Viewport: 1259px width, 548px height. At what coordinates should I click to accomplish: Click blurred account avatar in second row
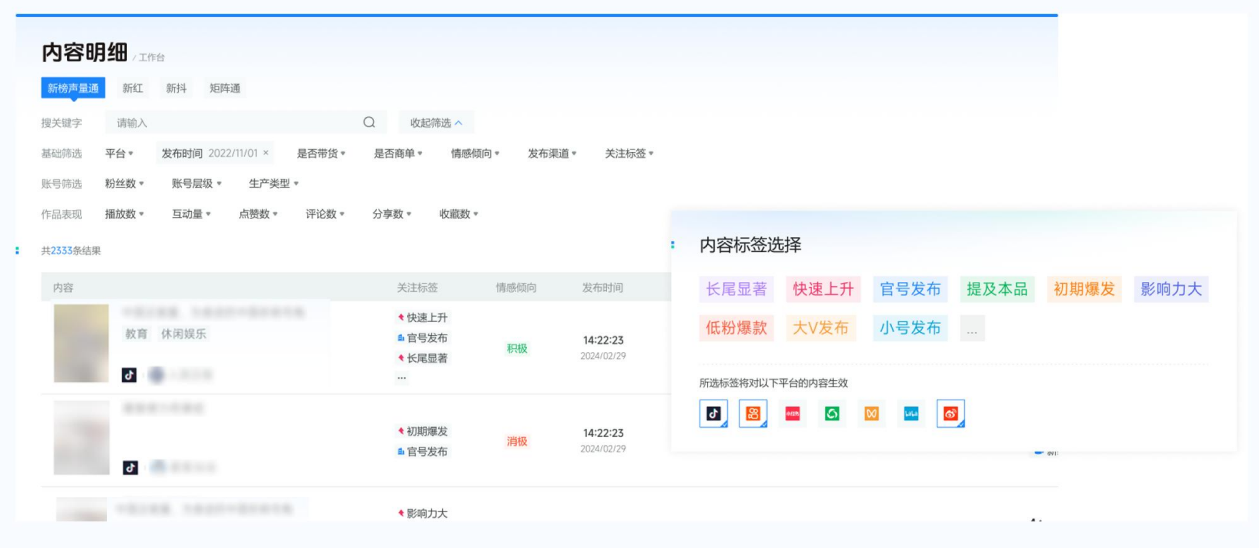pyautogui.click(x=156, y=467)
